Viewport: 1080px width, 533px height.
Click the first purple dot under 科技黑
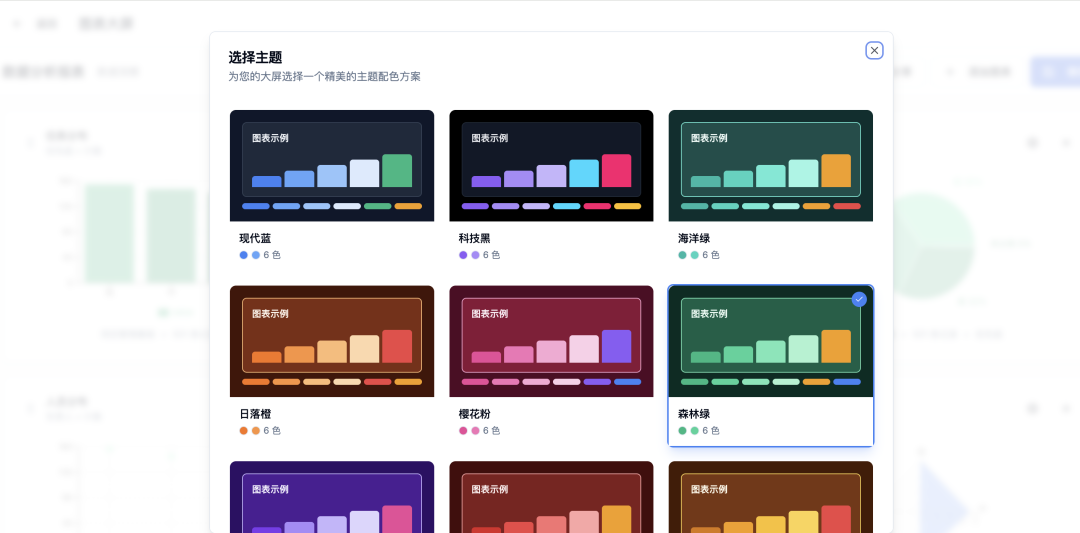point(463,255)
